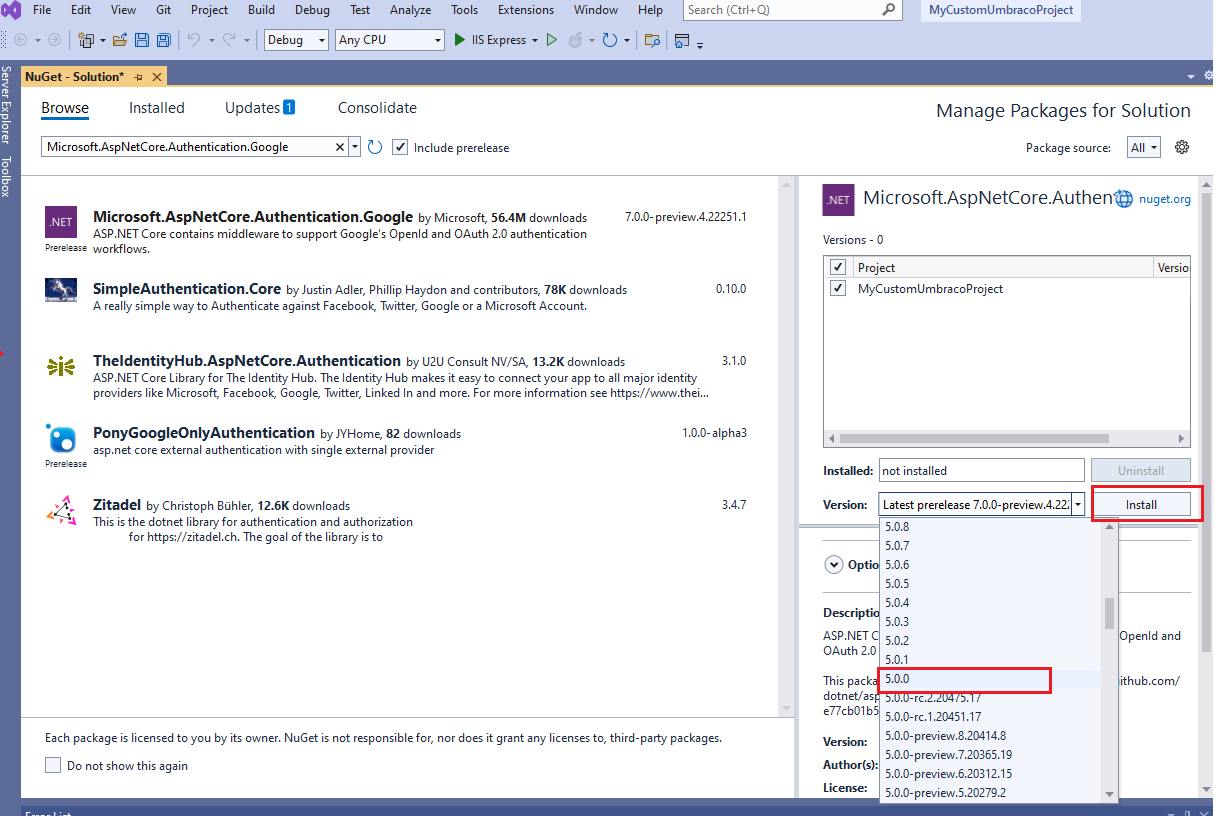Open the Package source All dropdown
The width and height of the screenshot is (1216, 816).
pos(1143,147)
